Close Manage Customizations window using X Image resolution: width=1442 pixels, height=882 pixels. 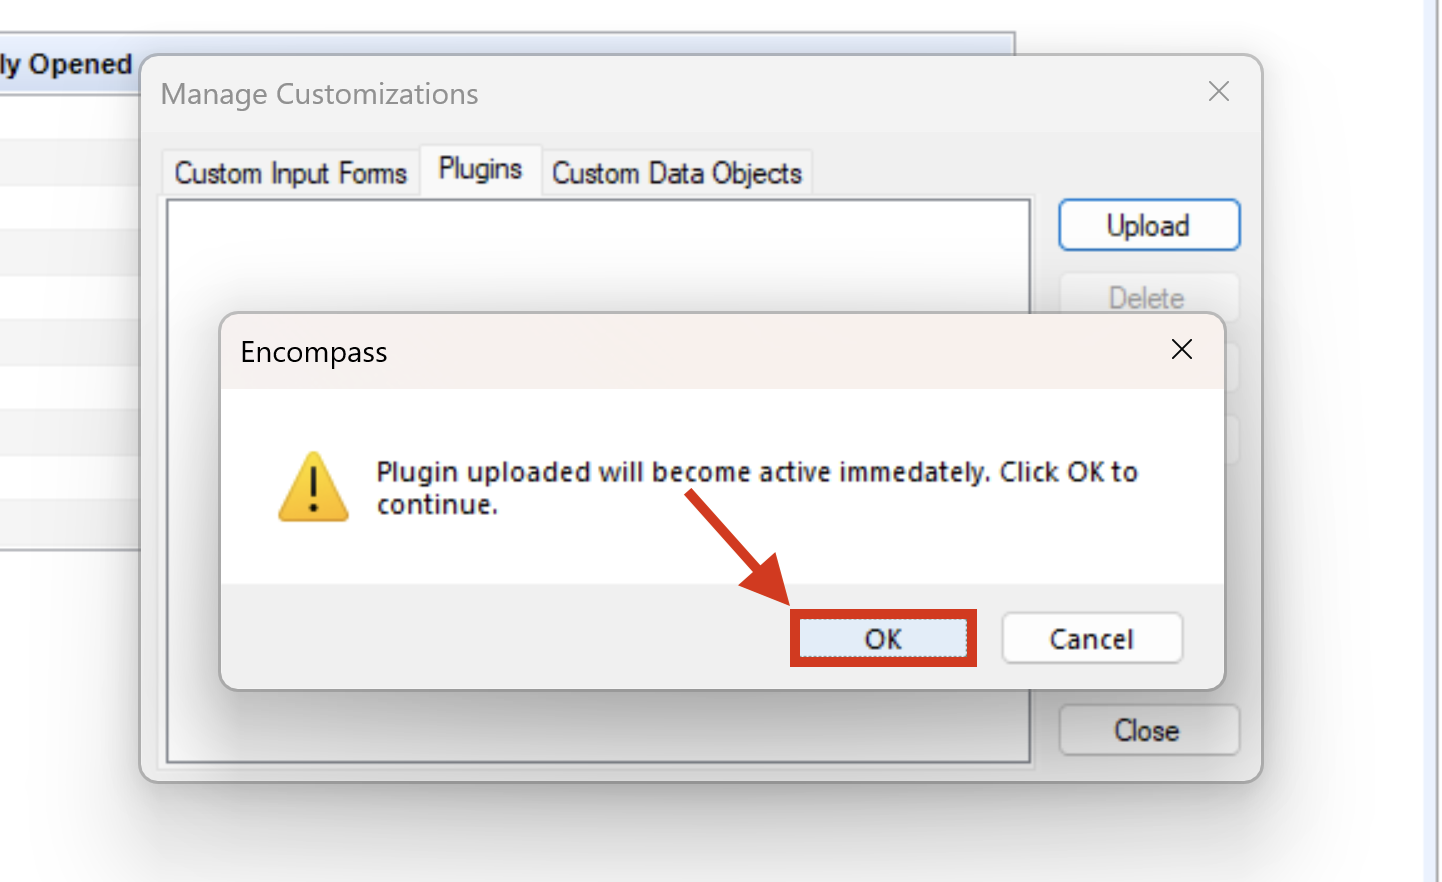[x=1218, y=92]
